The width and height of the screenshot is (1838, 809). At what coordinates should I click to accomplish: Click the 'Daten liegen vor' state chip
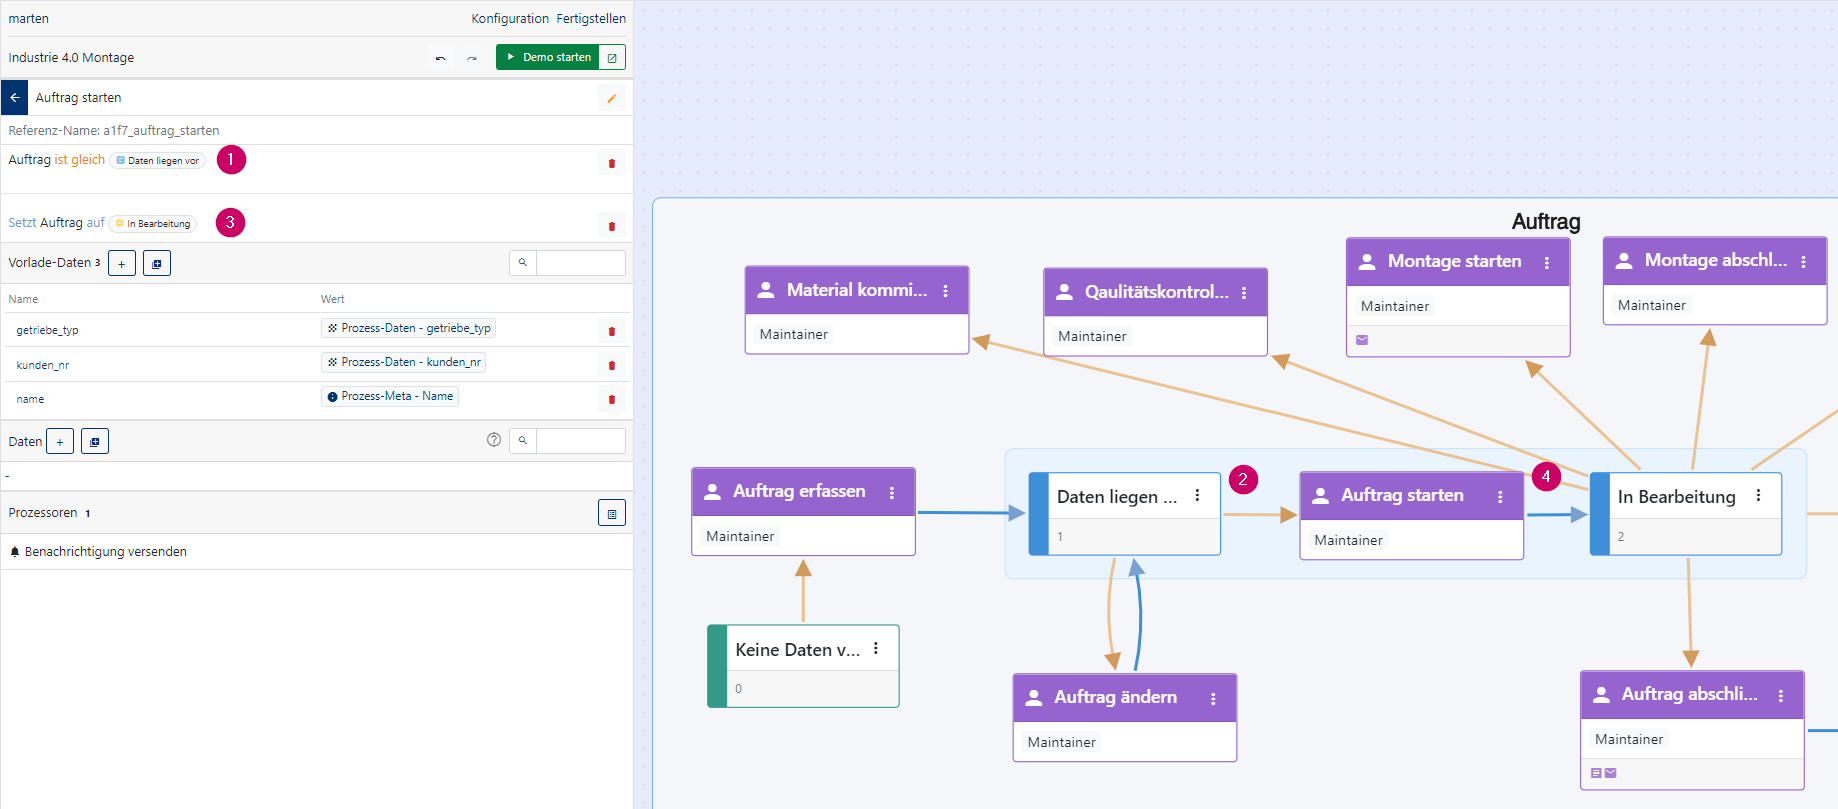(158, 161)
